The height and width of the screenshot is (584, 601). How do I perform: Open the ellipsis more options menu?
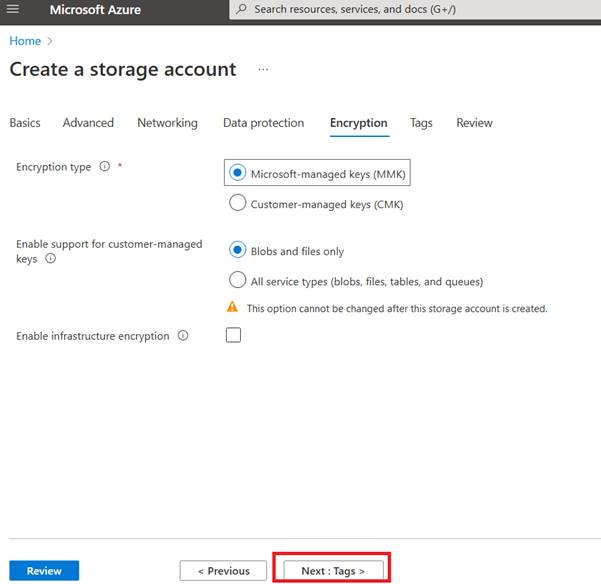click(263, 69)
